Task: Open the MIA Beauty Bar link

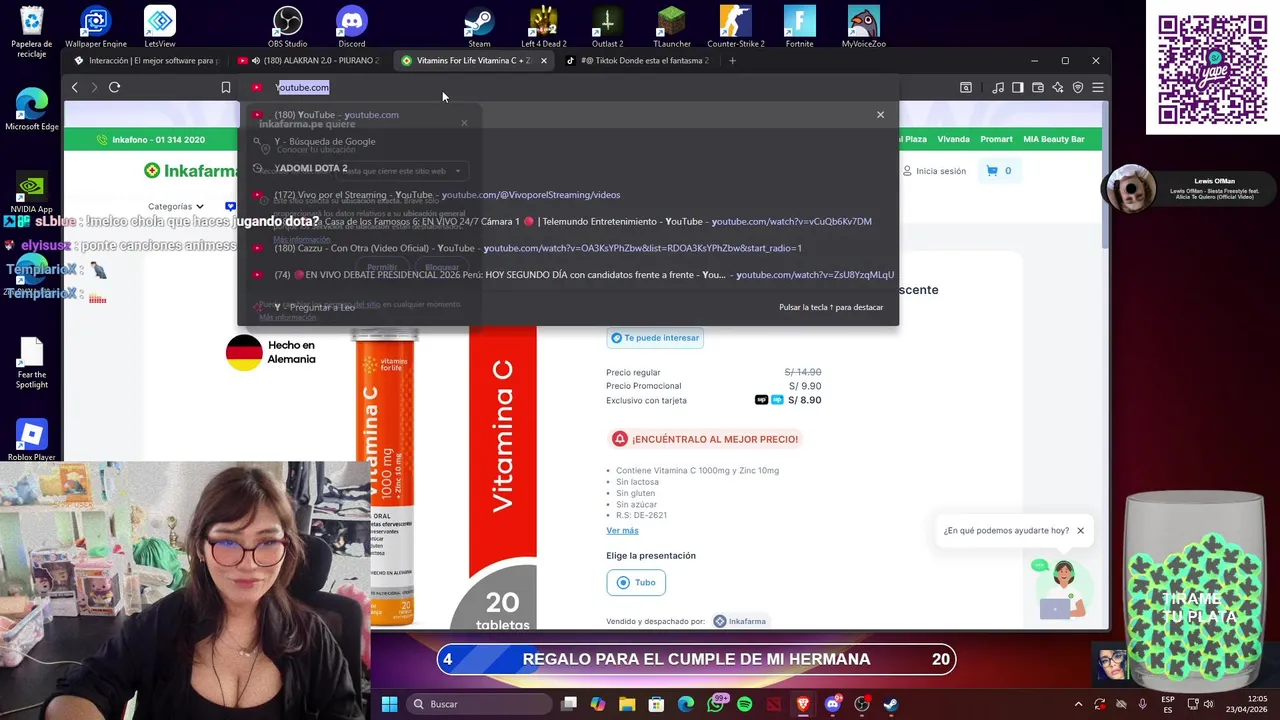Action: [1054, 139]
